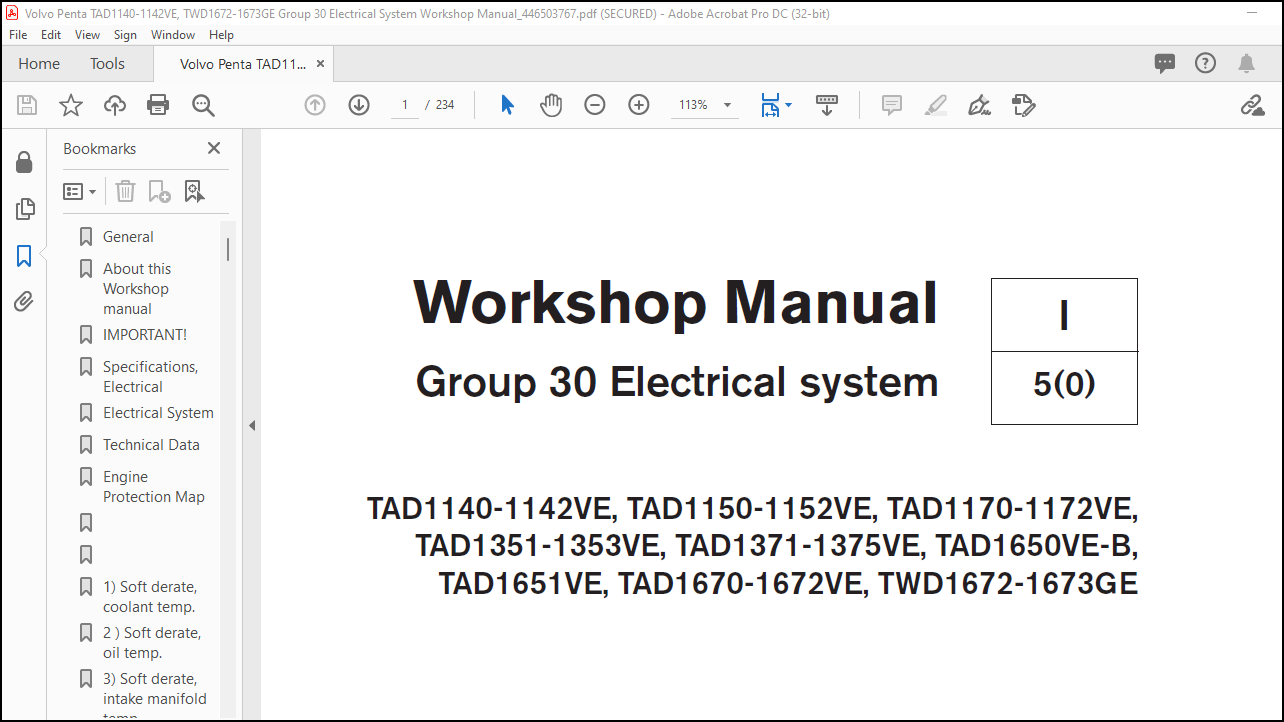Image resolution: width=1284 pixels, height=722 pixels.
Task: Switch to the Tools tab
Action: (107, 63)
